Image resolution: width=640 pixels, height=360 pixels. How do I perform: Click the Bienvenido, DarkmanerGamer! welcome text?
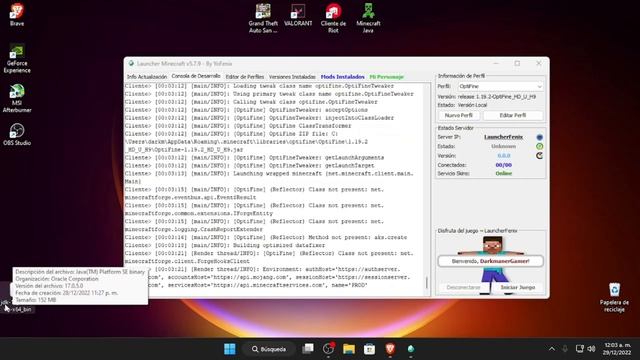491,261
